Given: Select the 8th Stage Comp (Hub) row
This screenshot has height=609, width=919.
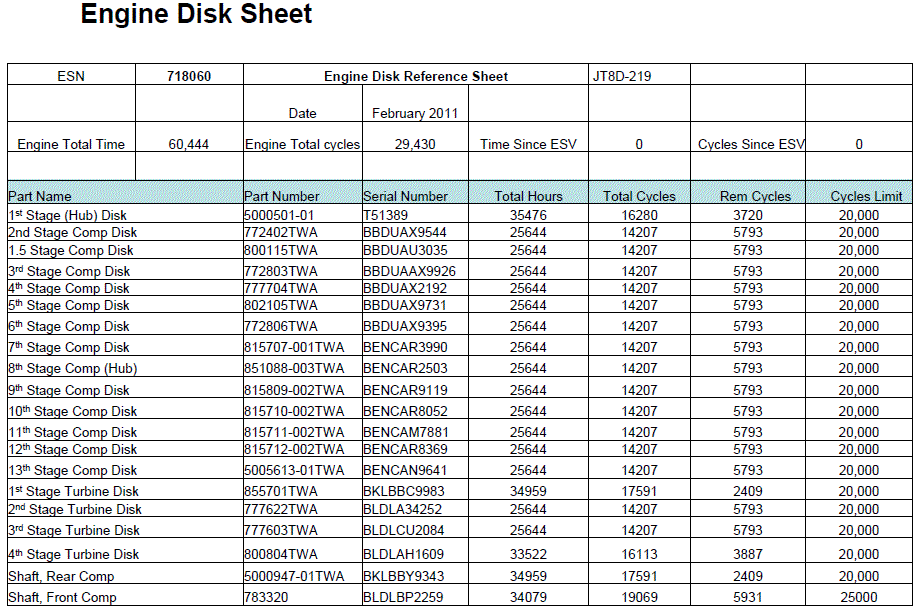Looking at the screenshot, I should tap(73, 368).
